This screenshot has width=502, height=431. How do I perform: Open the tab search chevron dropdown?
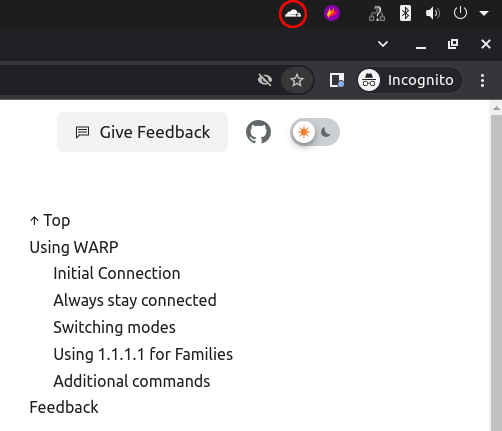click(383, 44)
